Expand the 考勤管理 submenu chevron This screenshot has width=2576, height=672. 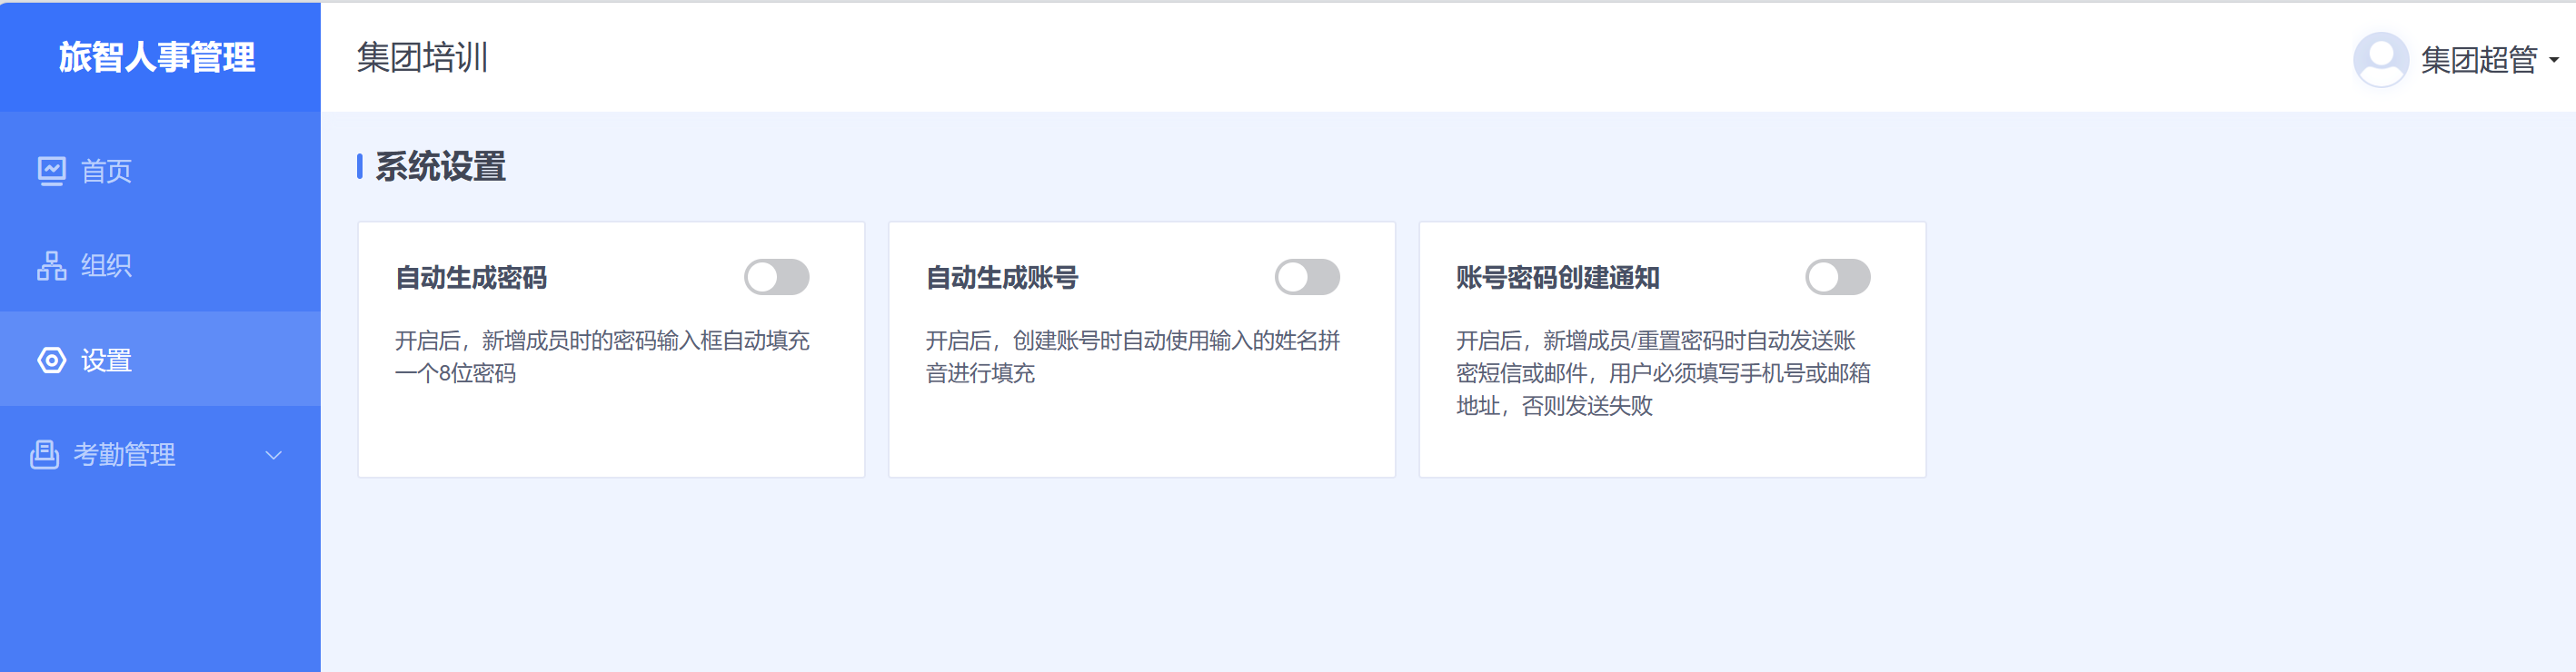pyautogui.click(x=273, y=455)
